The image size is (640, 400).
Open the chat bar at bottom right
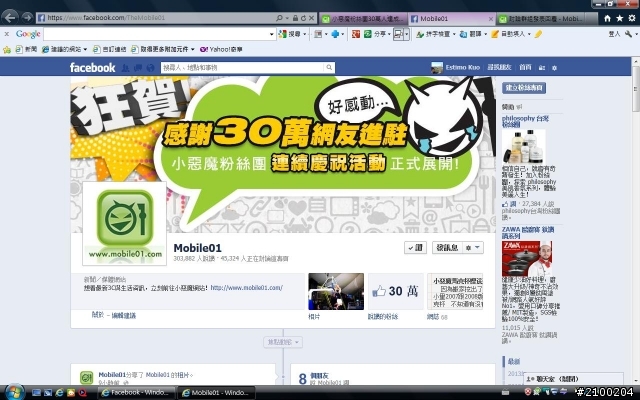(573, 379)
